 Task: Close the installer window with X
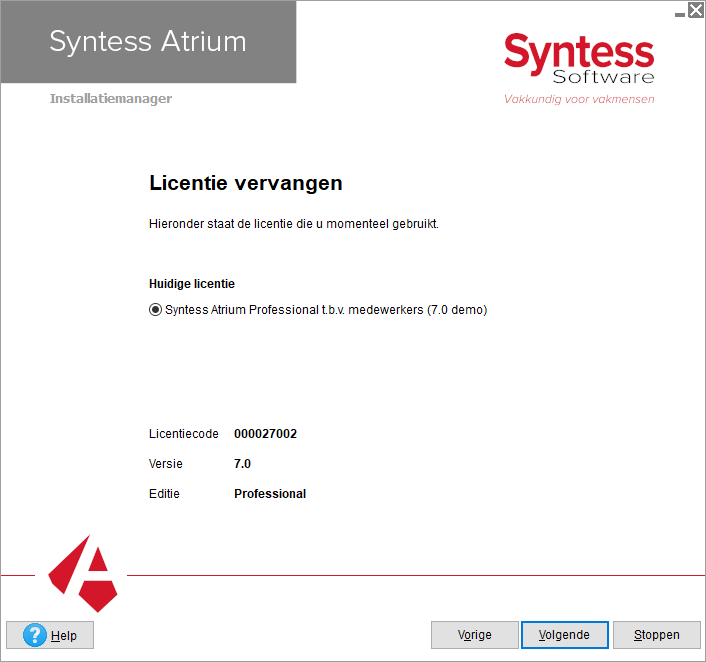tap(696, 10)
